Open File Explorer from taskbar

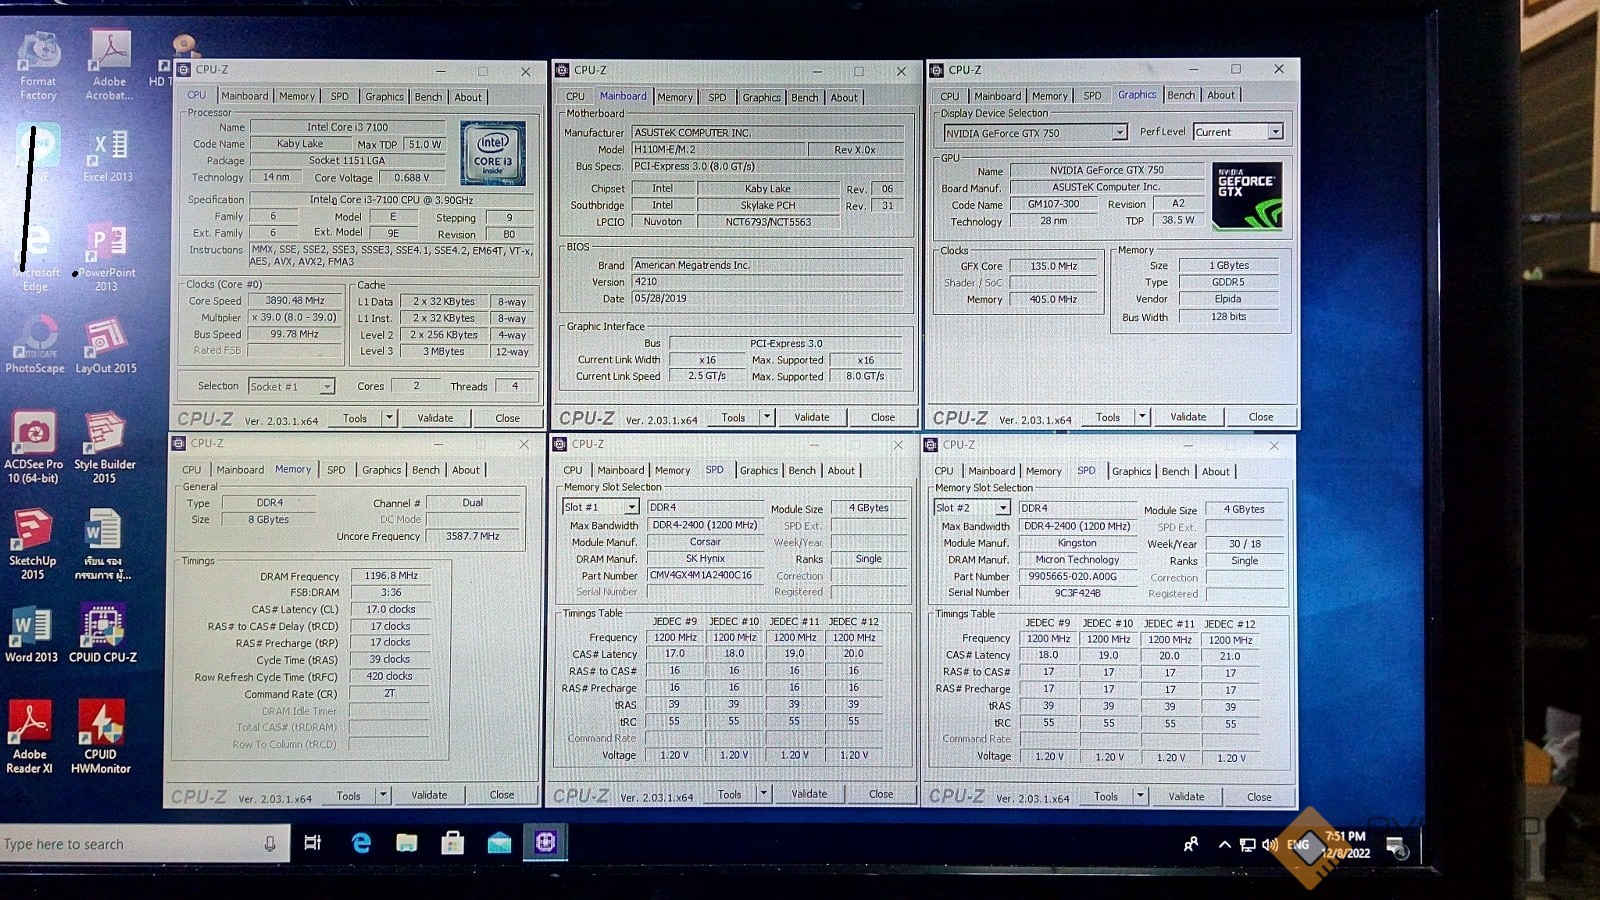(x=407, y=843)
